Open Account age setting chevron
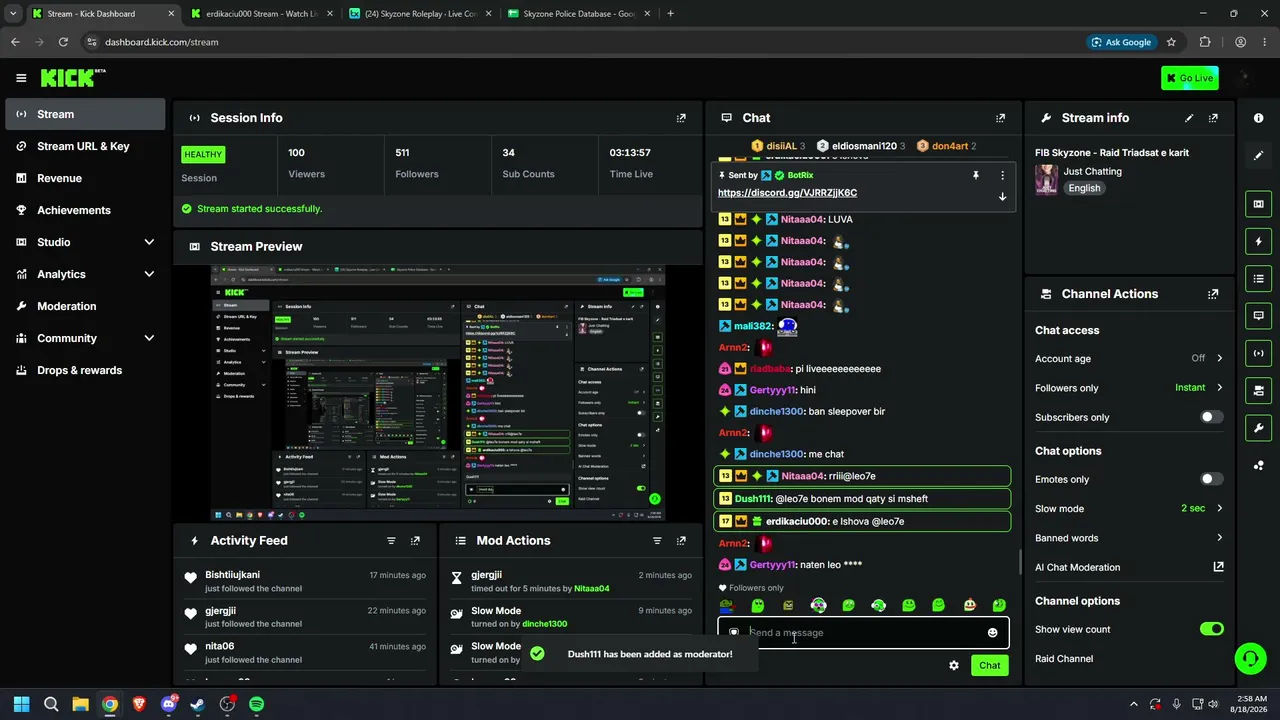Screen dimensions: 1280x720 pyautogui.click(x=1219, y=358)
